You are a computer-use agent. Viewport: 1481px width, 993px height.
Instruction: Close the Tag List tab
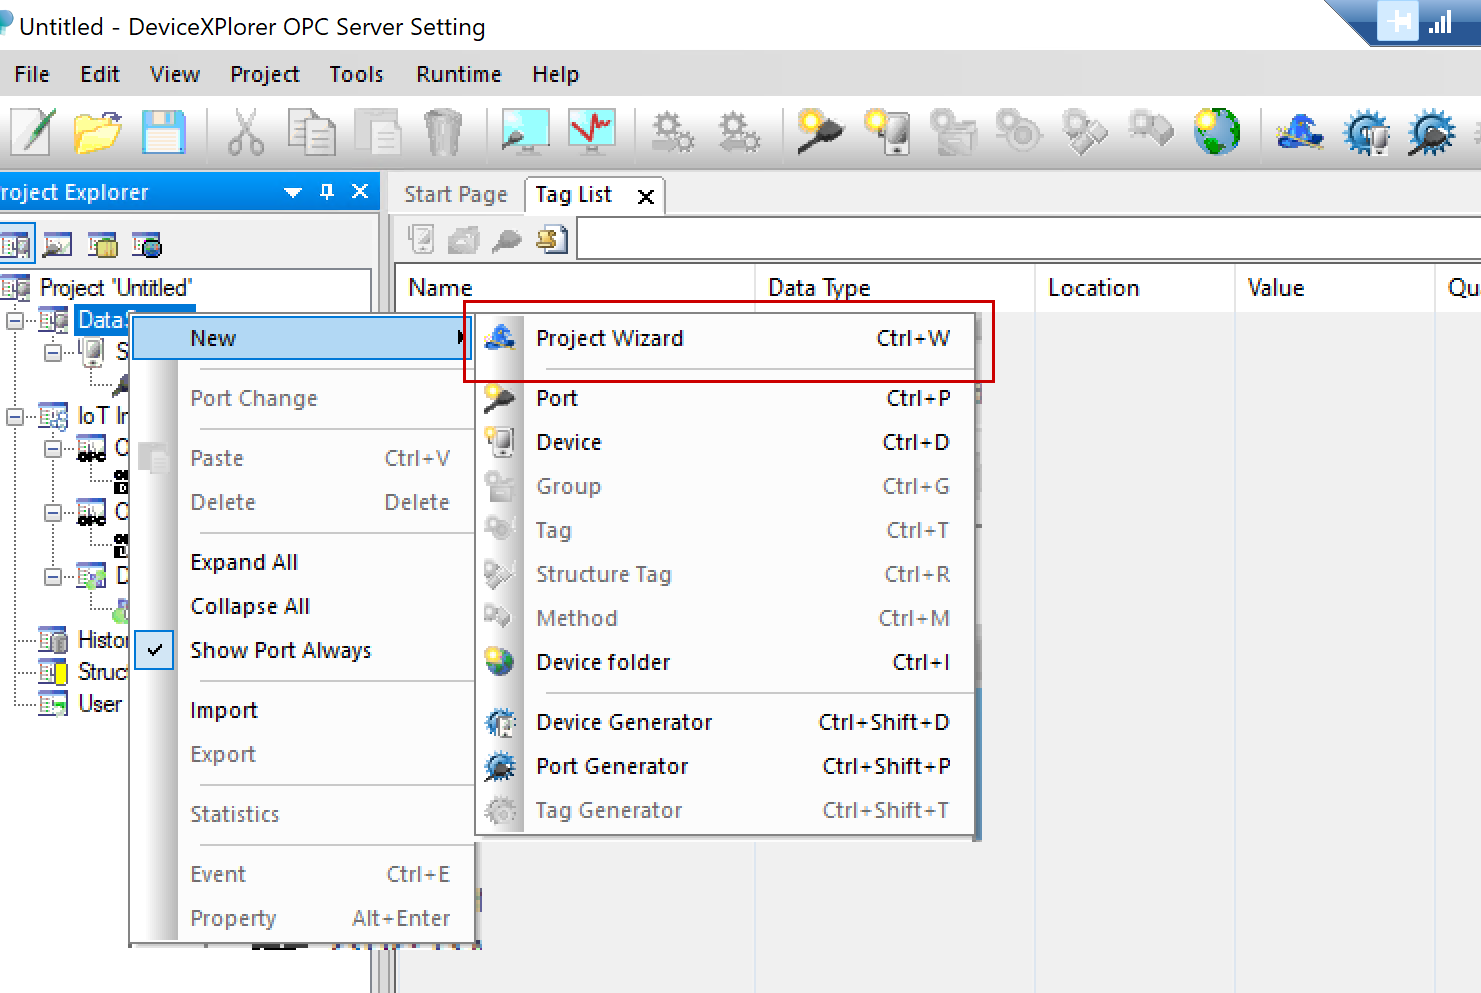[x=646, y=197]
